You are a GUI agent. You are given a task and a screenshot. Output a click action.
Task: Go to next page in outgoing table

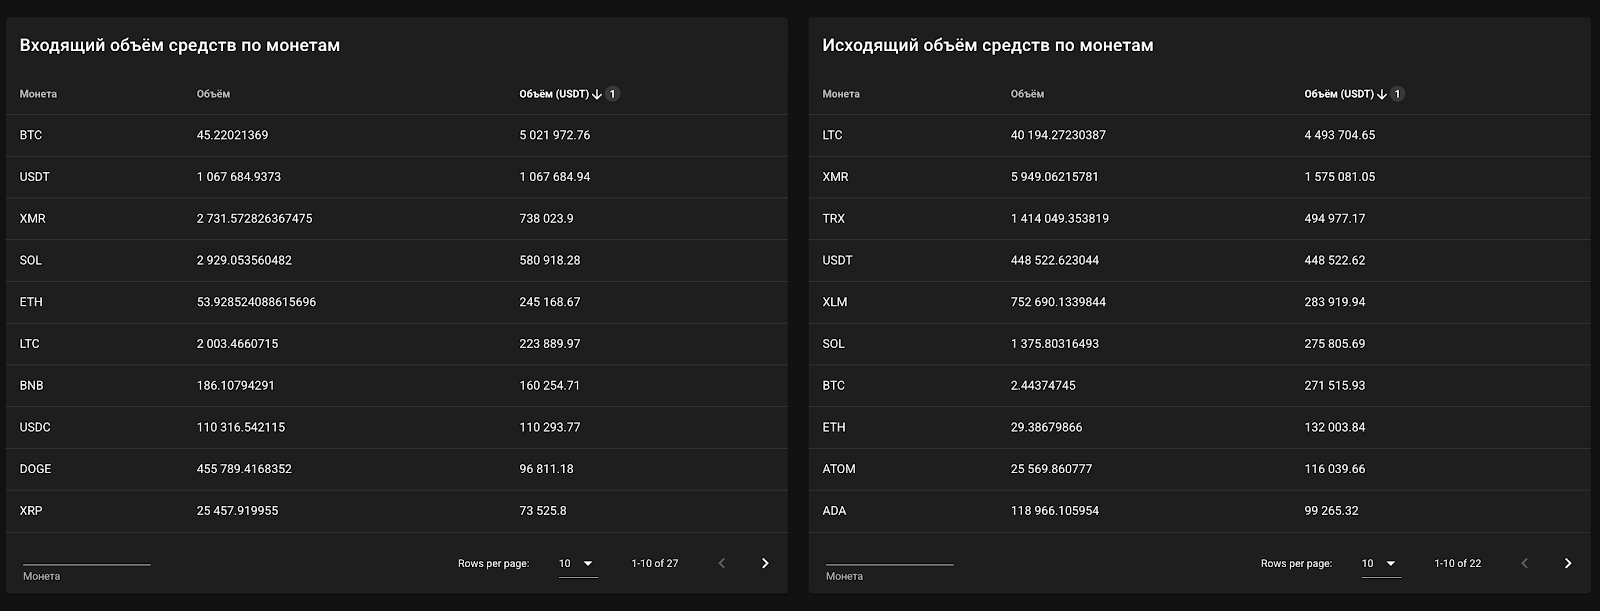pos(1568,564)
